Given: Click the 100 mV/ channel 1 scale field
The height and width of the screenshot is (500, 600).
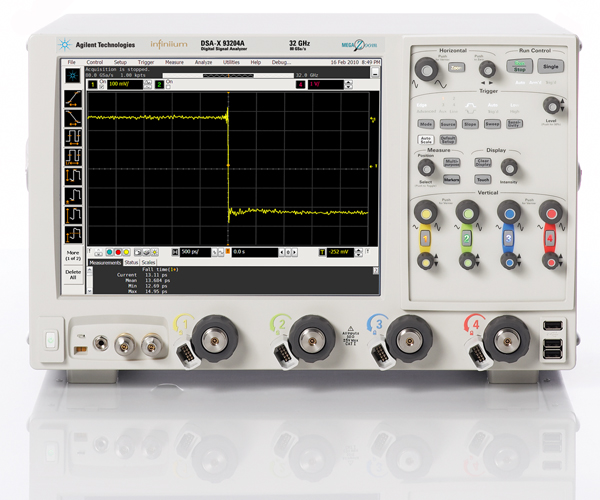Looking at the screenshot, I should 125,85.
